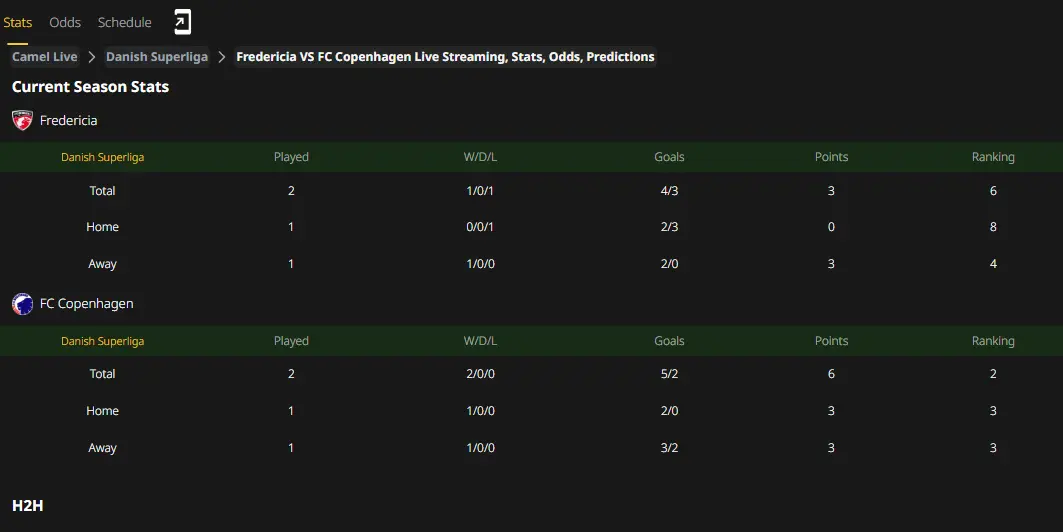
Task: Click the H2H section heading
Action: click(x=28, y=506)
